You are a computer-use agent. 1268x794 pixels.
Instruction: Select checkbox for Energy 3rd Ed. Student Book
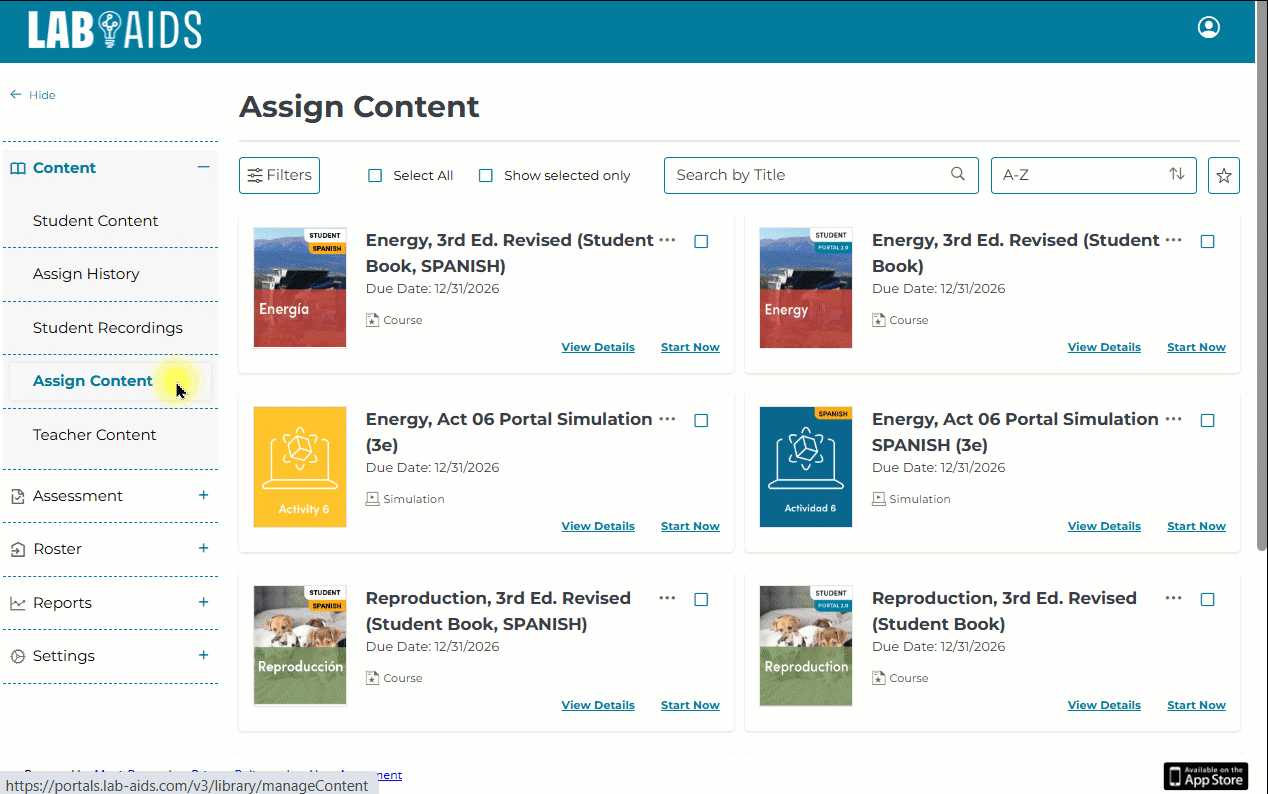pos(1207,241)
